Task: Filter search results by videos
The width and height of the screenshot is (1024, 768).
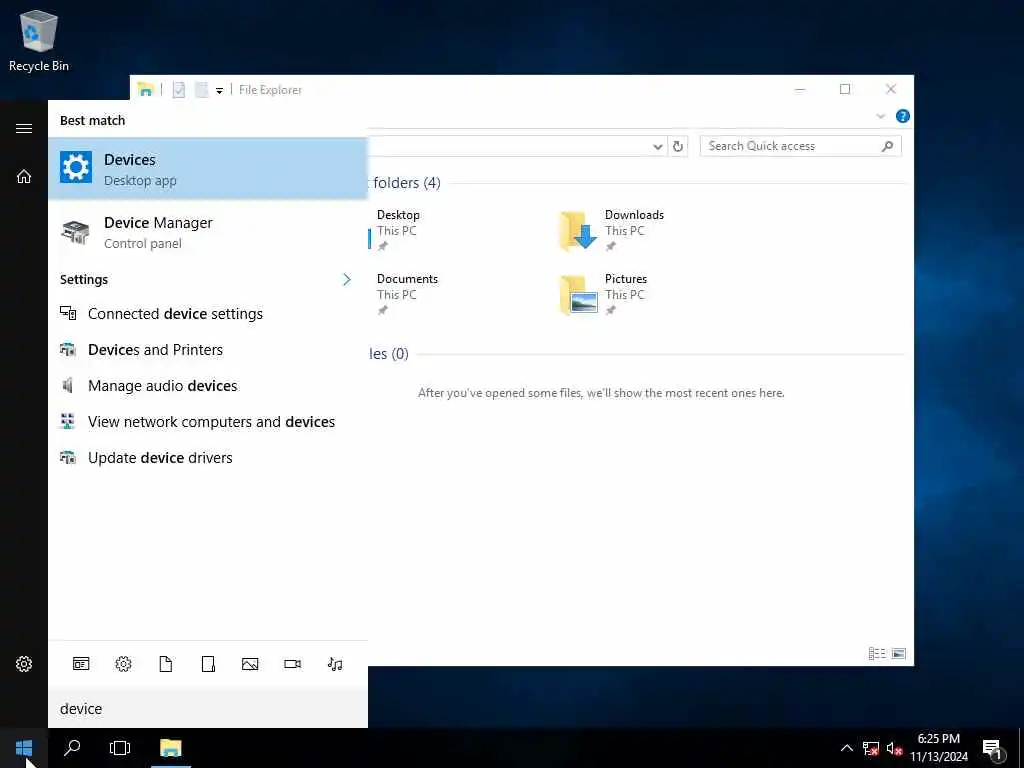Action: [293, 664]
